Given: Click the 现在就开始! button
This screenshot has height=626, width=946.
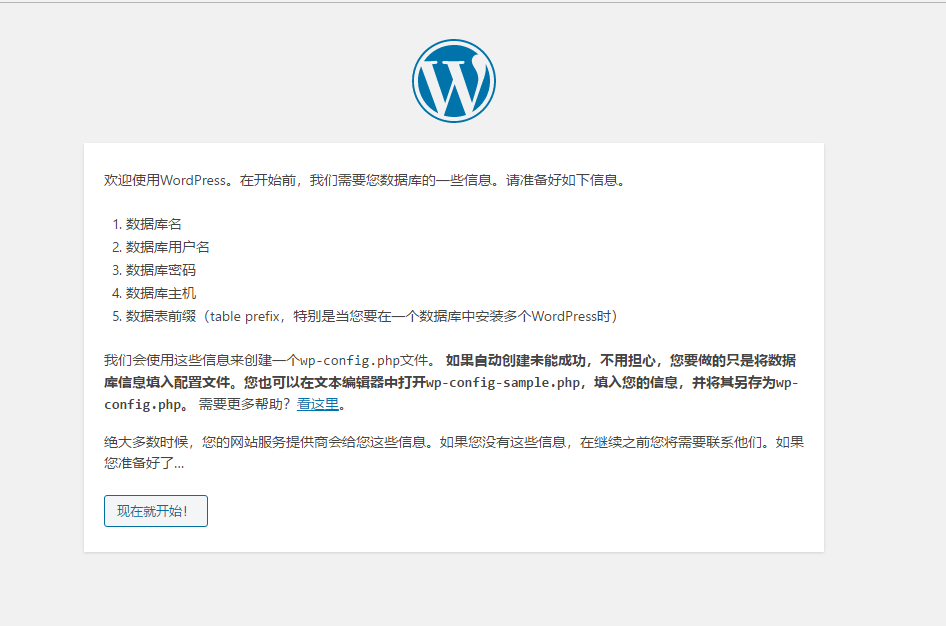Looking at the screenshot, I should [156, 511].
